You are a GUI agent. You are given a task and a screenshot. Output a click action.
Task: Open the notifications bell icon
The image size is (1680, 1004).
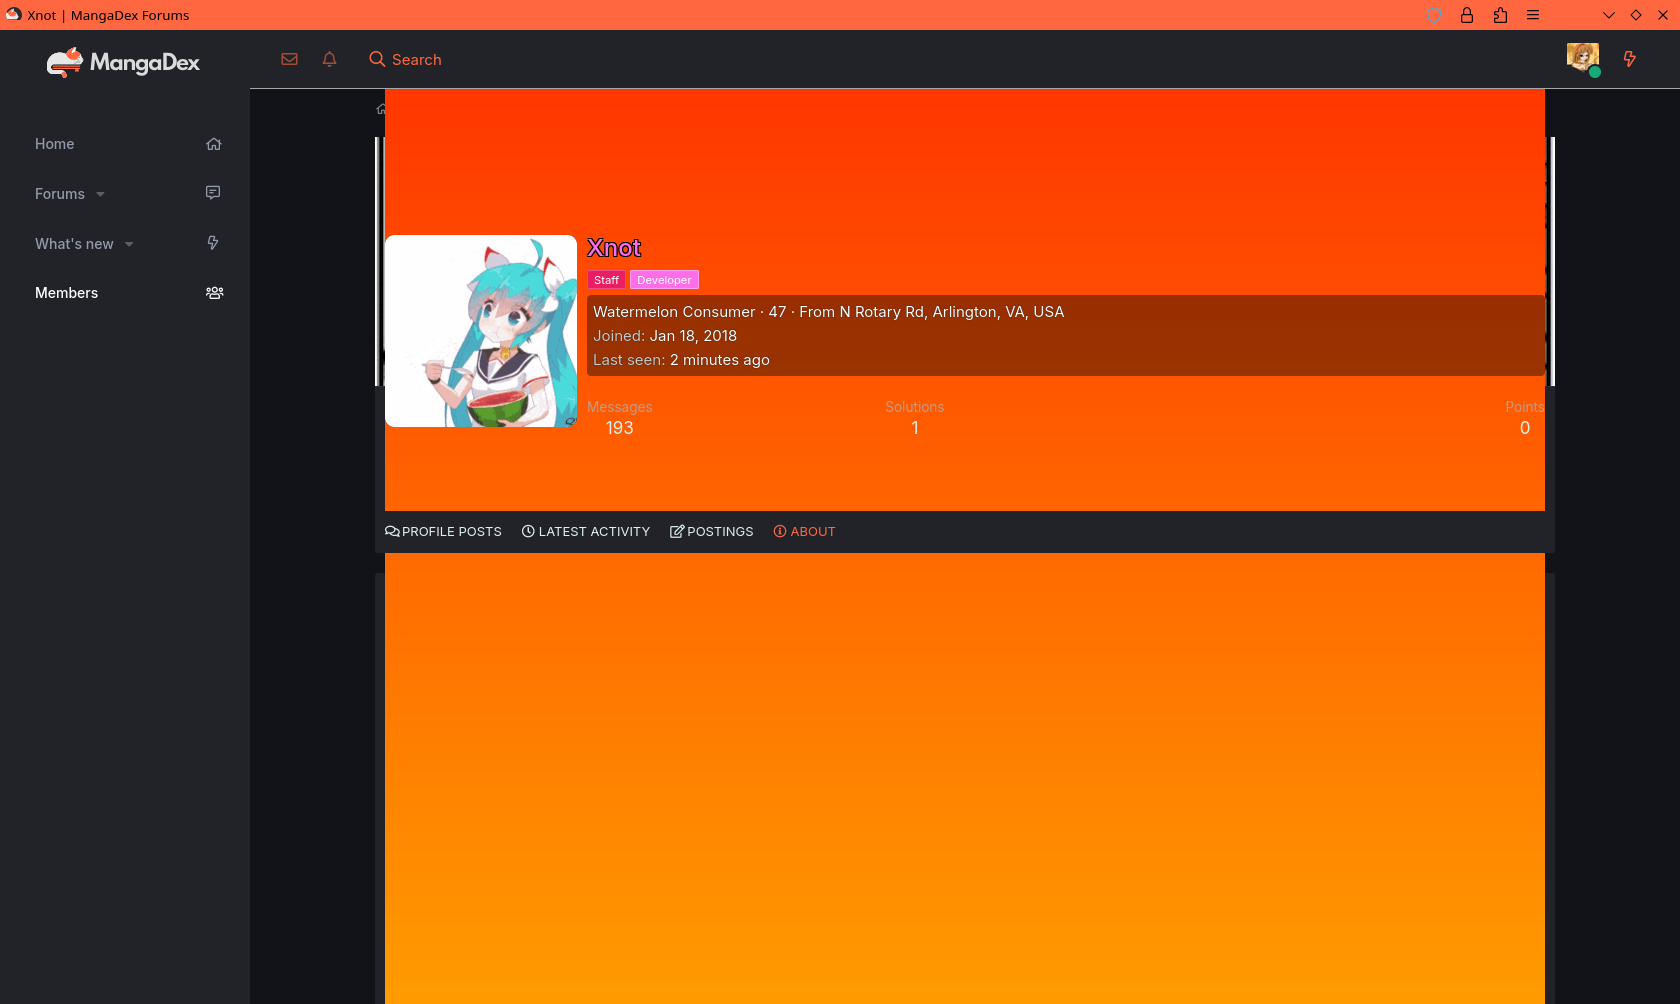(x=329, y=59)
